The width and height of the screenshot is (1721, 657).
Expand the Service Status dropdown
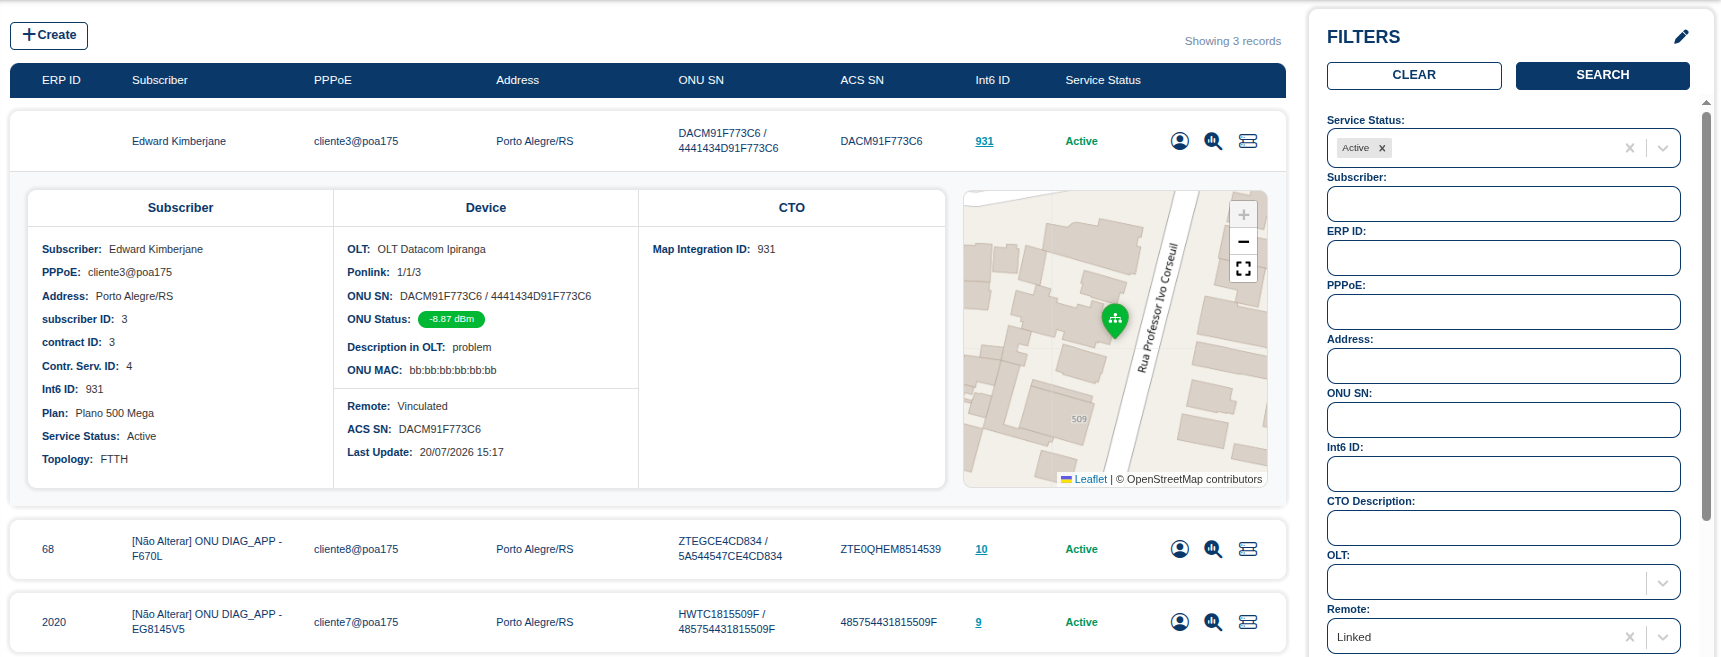(x=1663, y=148)
